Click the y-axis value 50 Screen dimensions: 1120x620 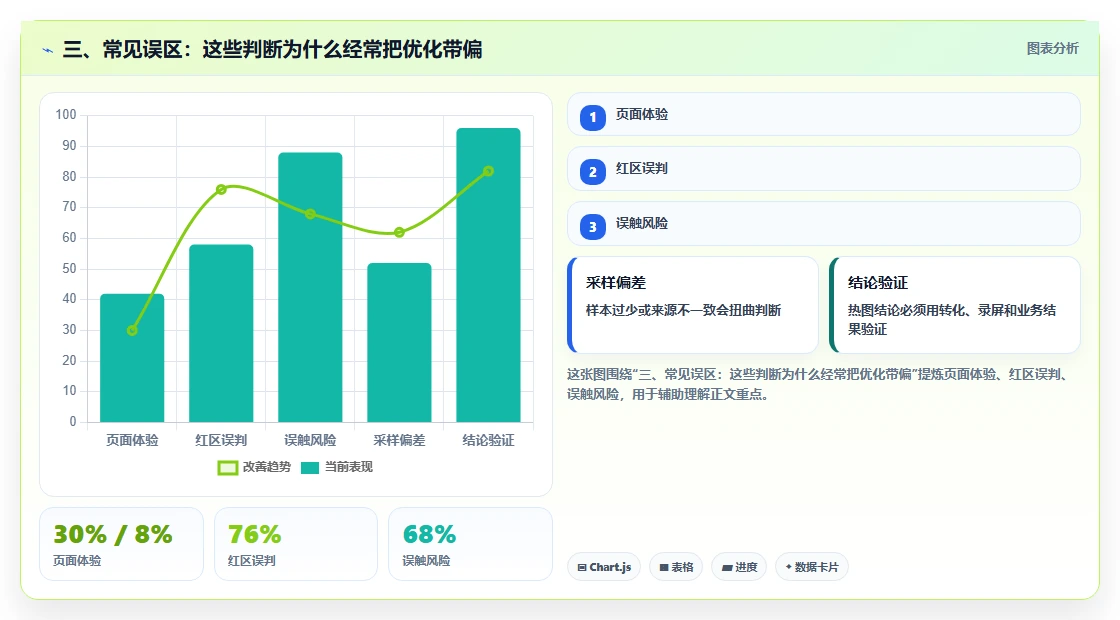click(x=69, y=269)
